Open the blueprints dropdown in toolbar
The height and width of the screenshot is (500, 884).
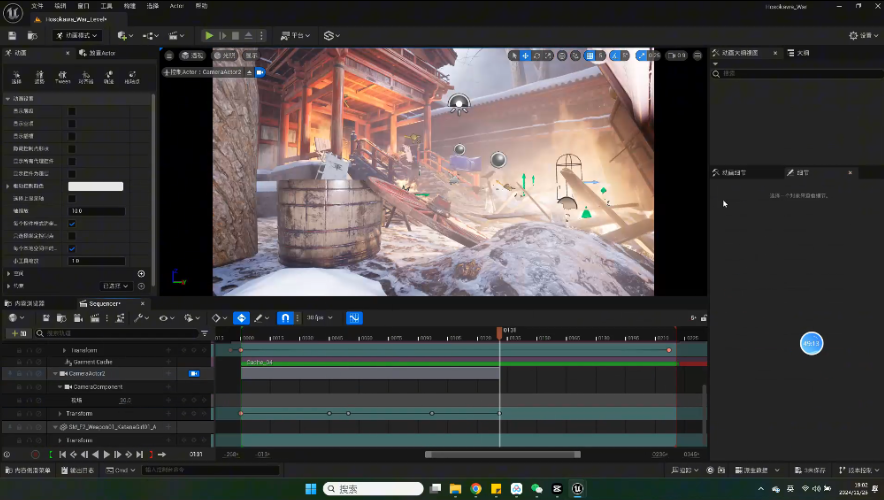pos(151,36)
